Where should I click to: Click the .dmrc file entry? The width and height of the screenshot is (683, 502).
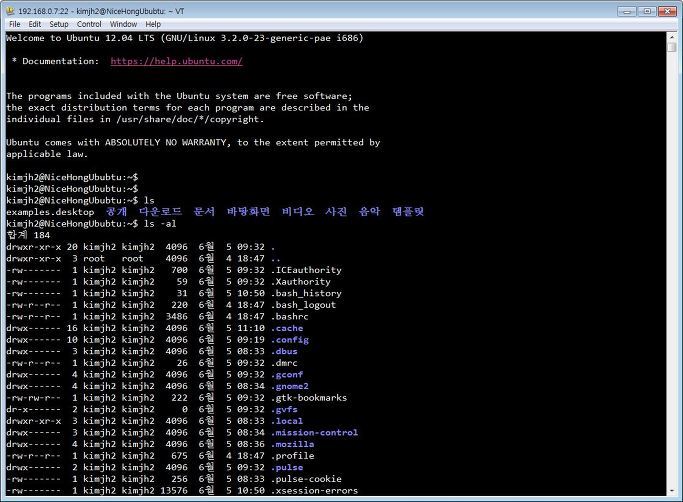pyautogui.click(x=284, y=363)
